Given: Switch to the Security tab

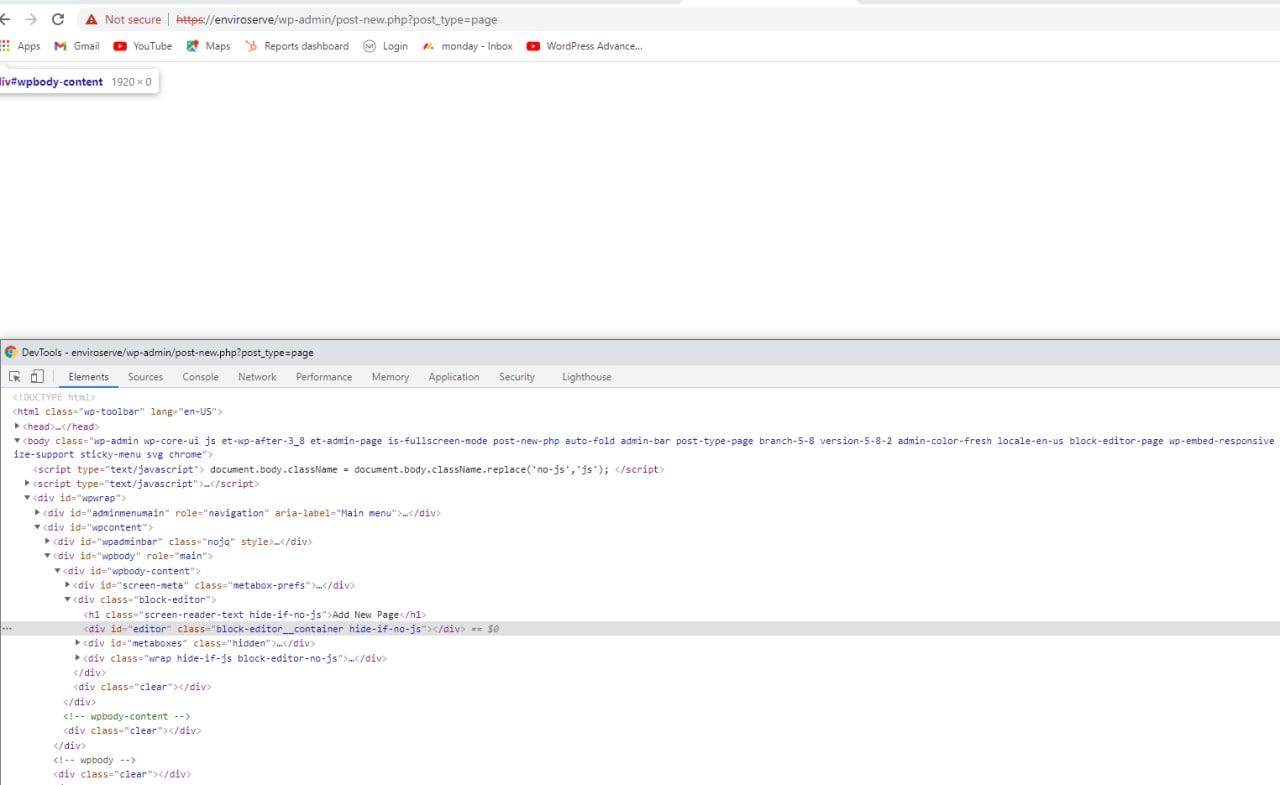Looking at the screenshot, I should (517, 377).
